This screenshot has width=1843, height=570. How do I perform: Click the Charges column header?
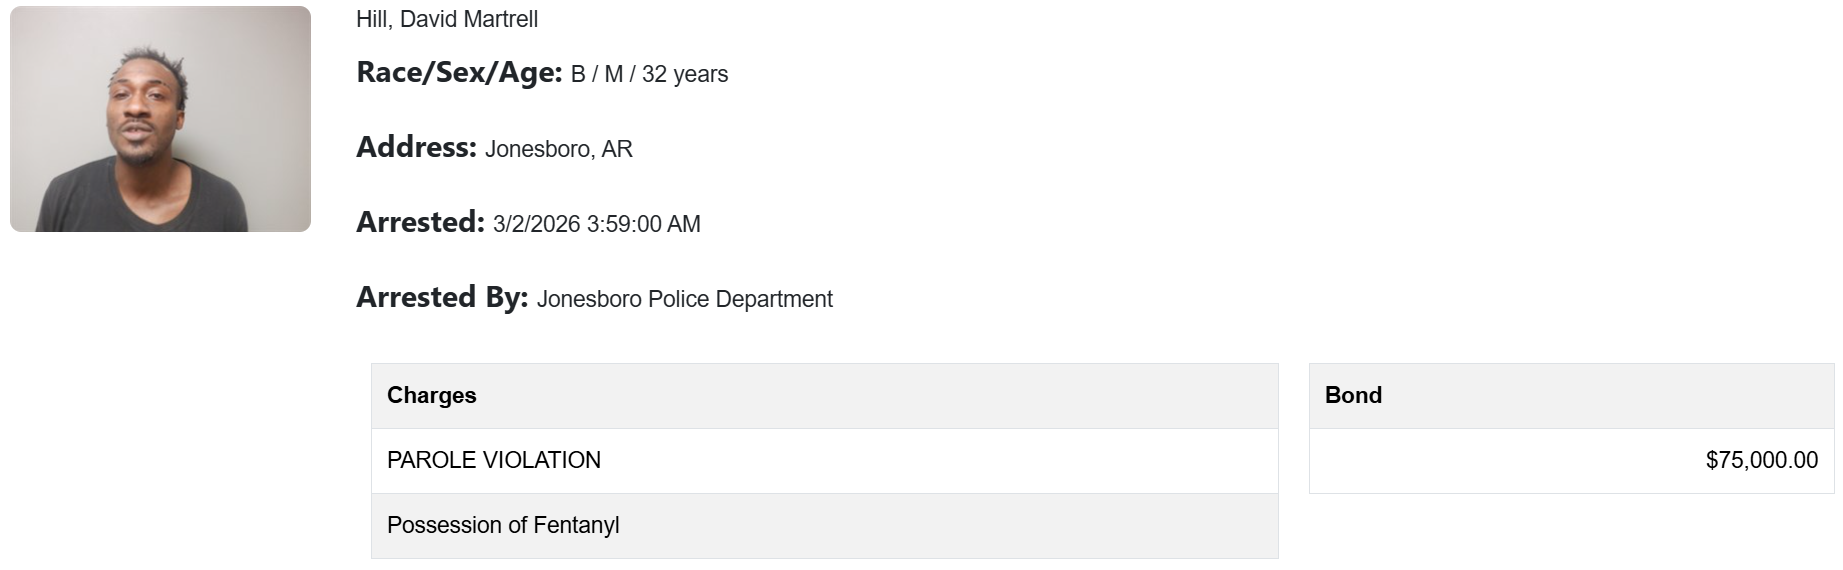(432, 395)
